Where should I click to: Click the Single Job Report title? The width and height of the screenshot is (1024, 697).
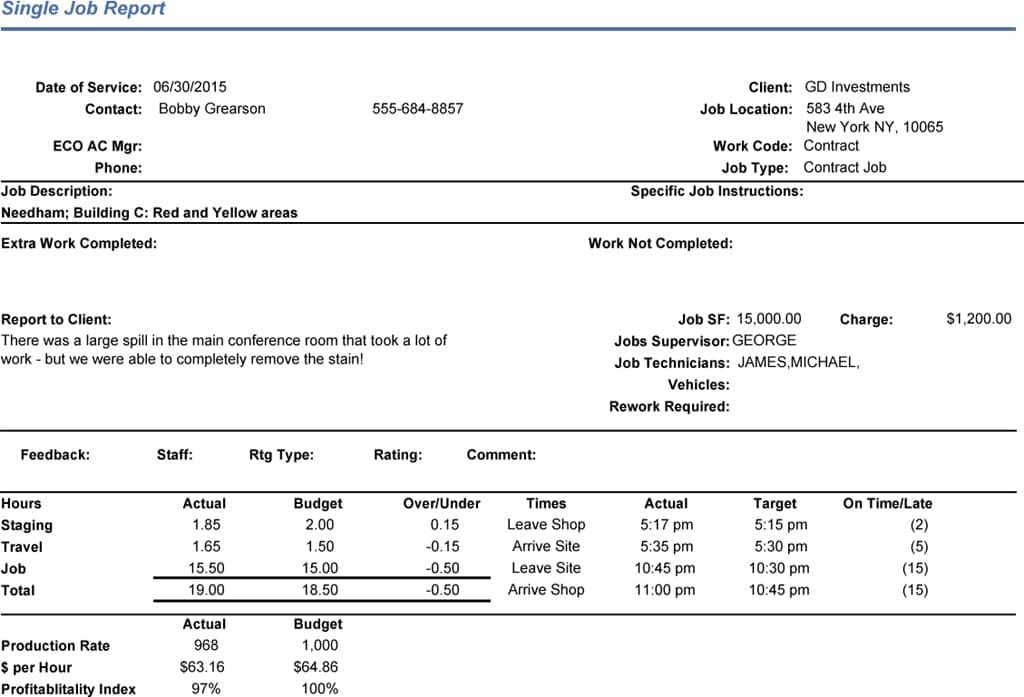tap(83, 8)
